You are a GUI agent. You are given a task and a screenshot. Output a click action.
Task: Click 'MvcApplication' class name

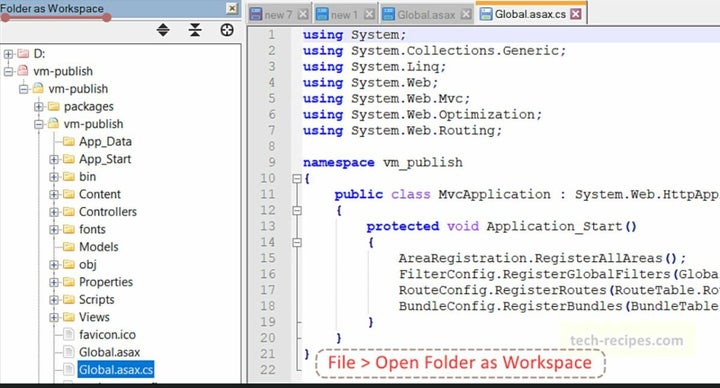click(494, 194)
